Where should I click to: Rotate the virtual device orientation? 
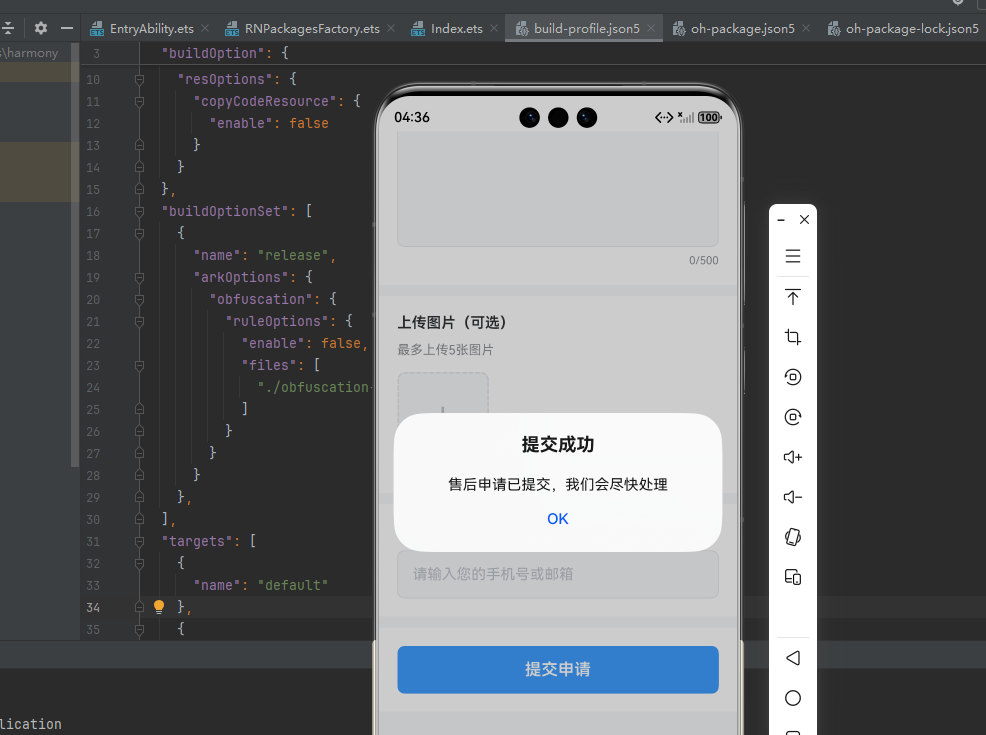tap(793, 537)
